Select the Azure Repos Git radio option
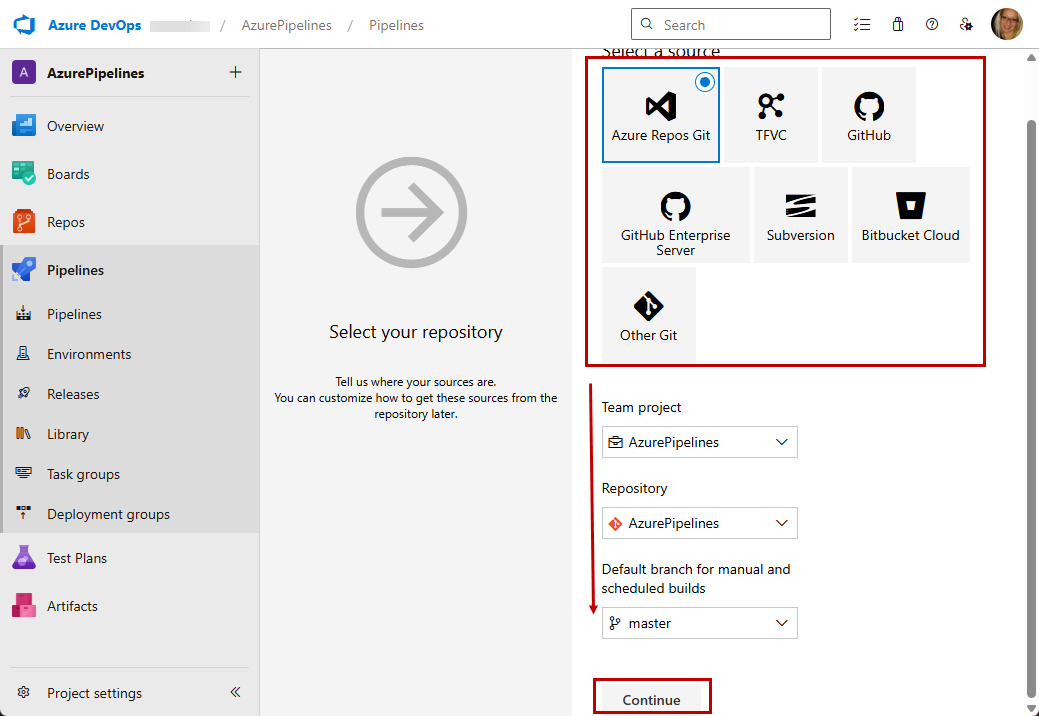 [x=705, y=82]
